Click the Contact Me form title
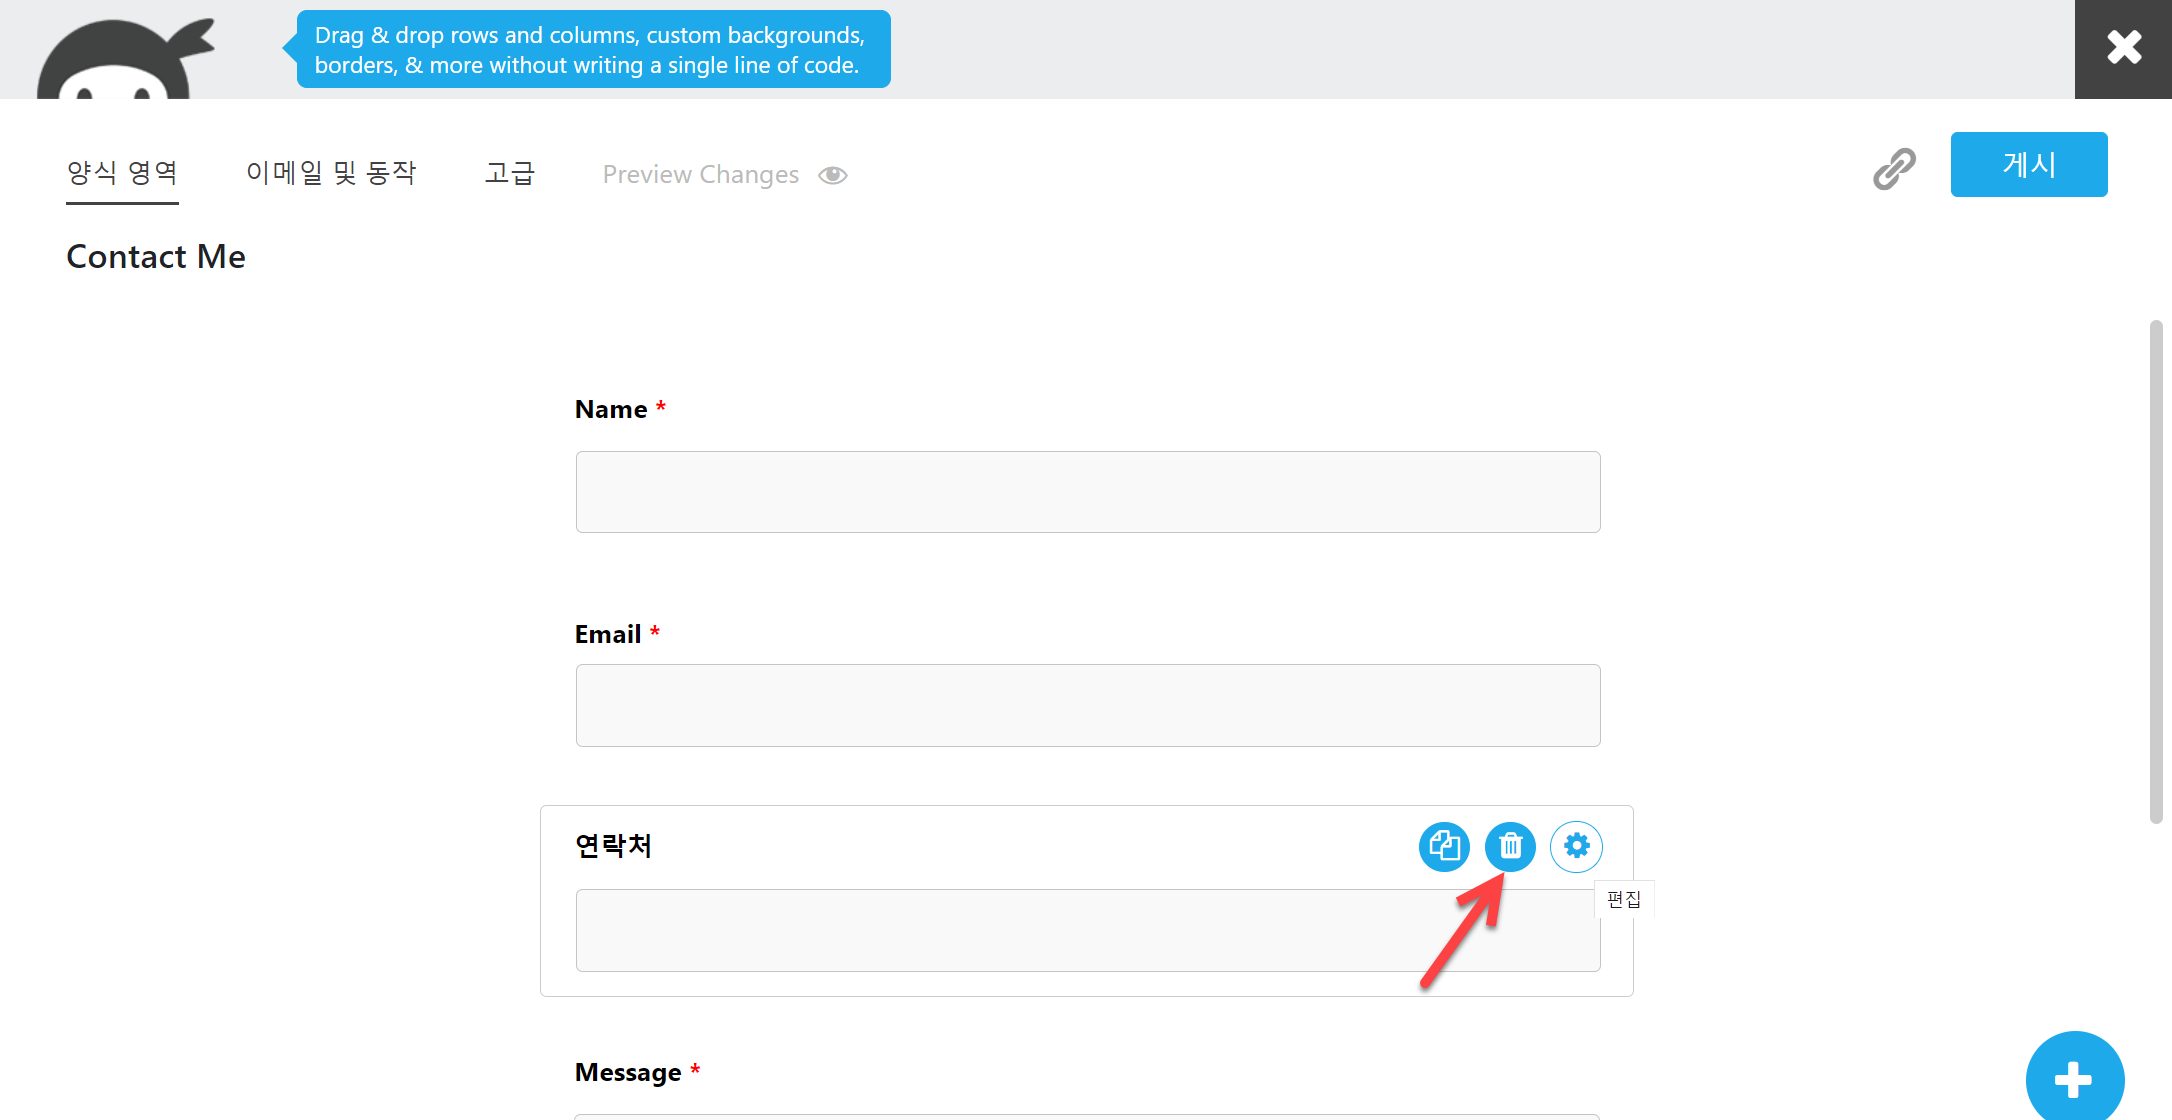 point(156,257)
